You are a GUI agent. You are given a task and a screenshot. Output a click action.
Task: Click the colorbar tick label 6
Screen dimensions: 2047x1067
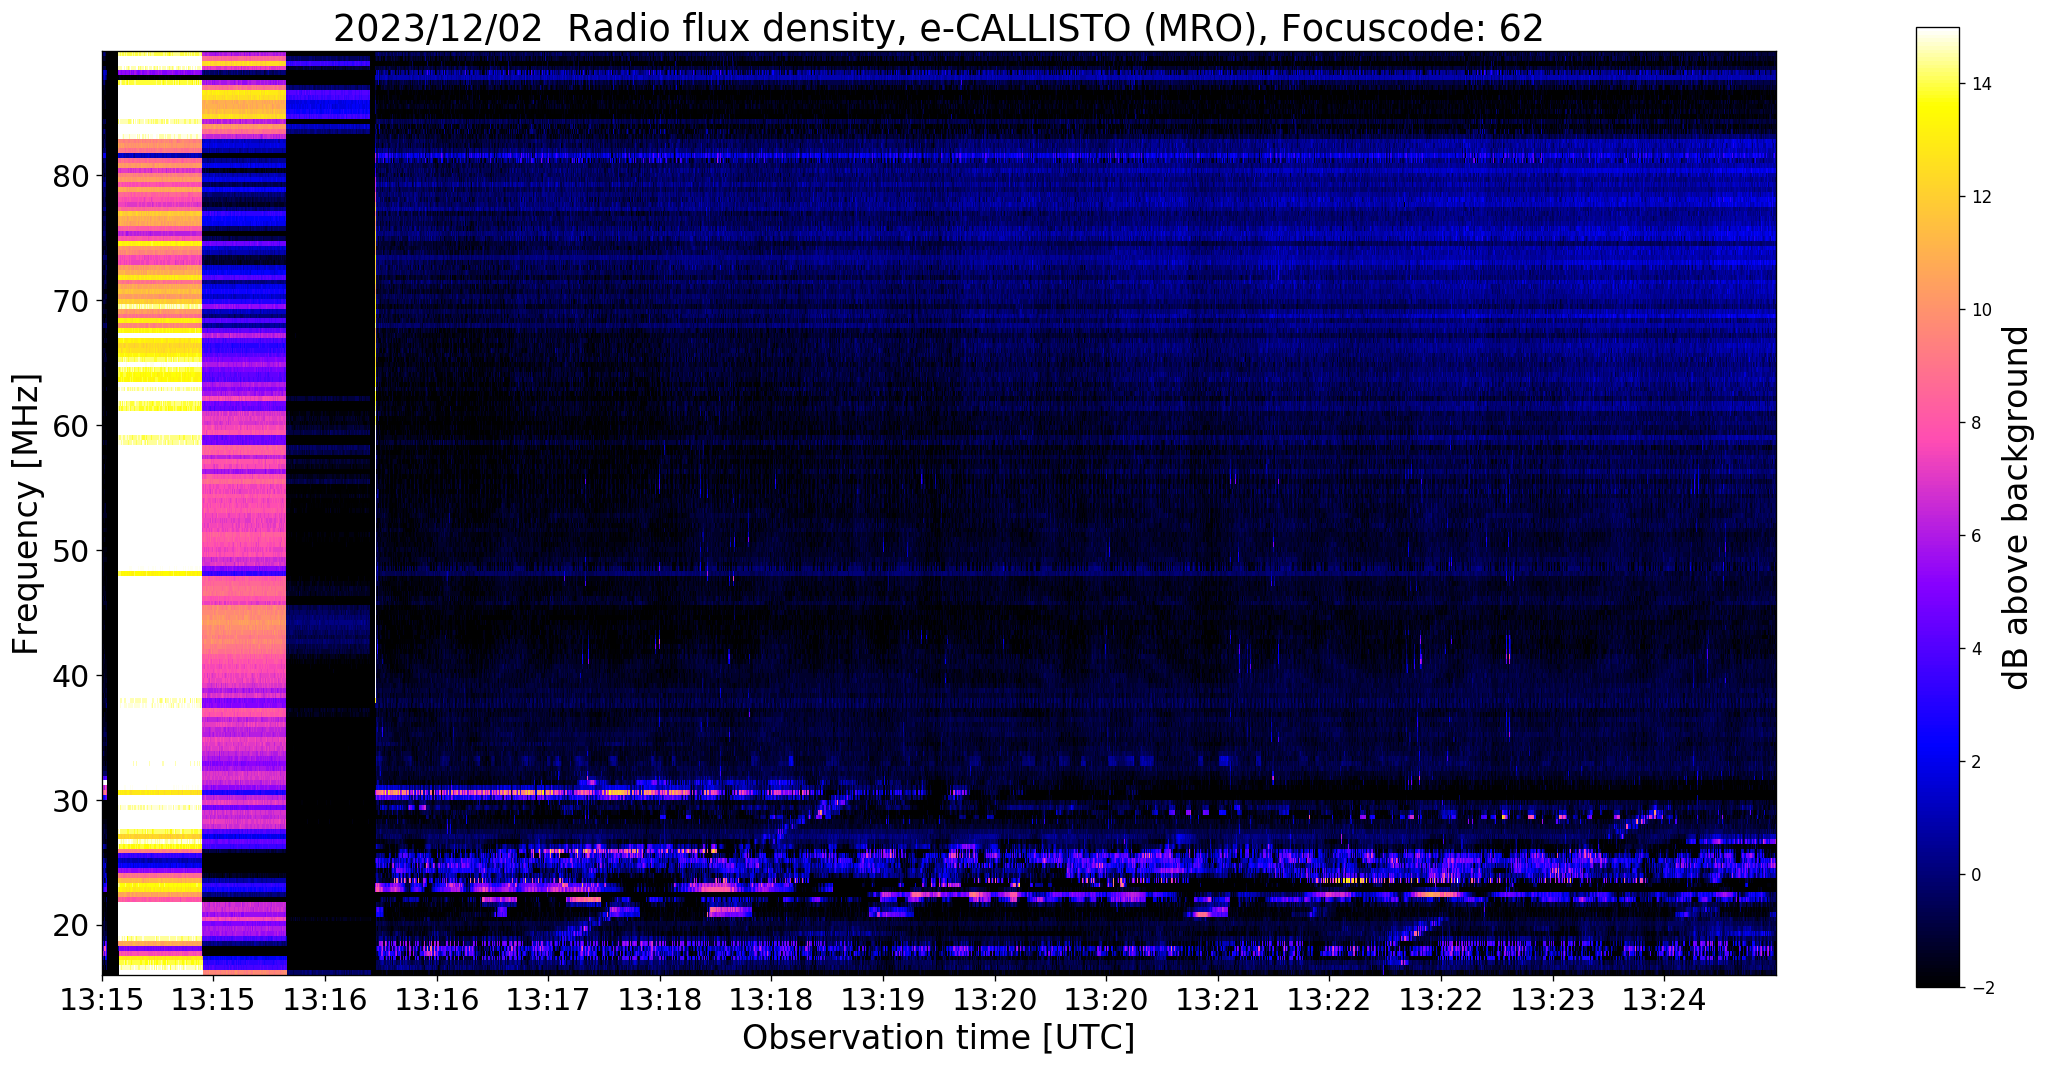(x=1975, y=536)
